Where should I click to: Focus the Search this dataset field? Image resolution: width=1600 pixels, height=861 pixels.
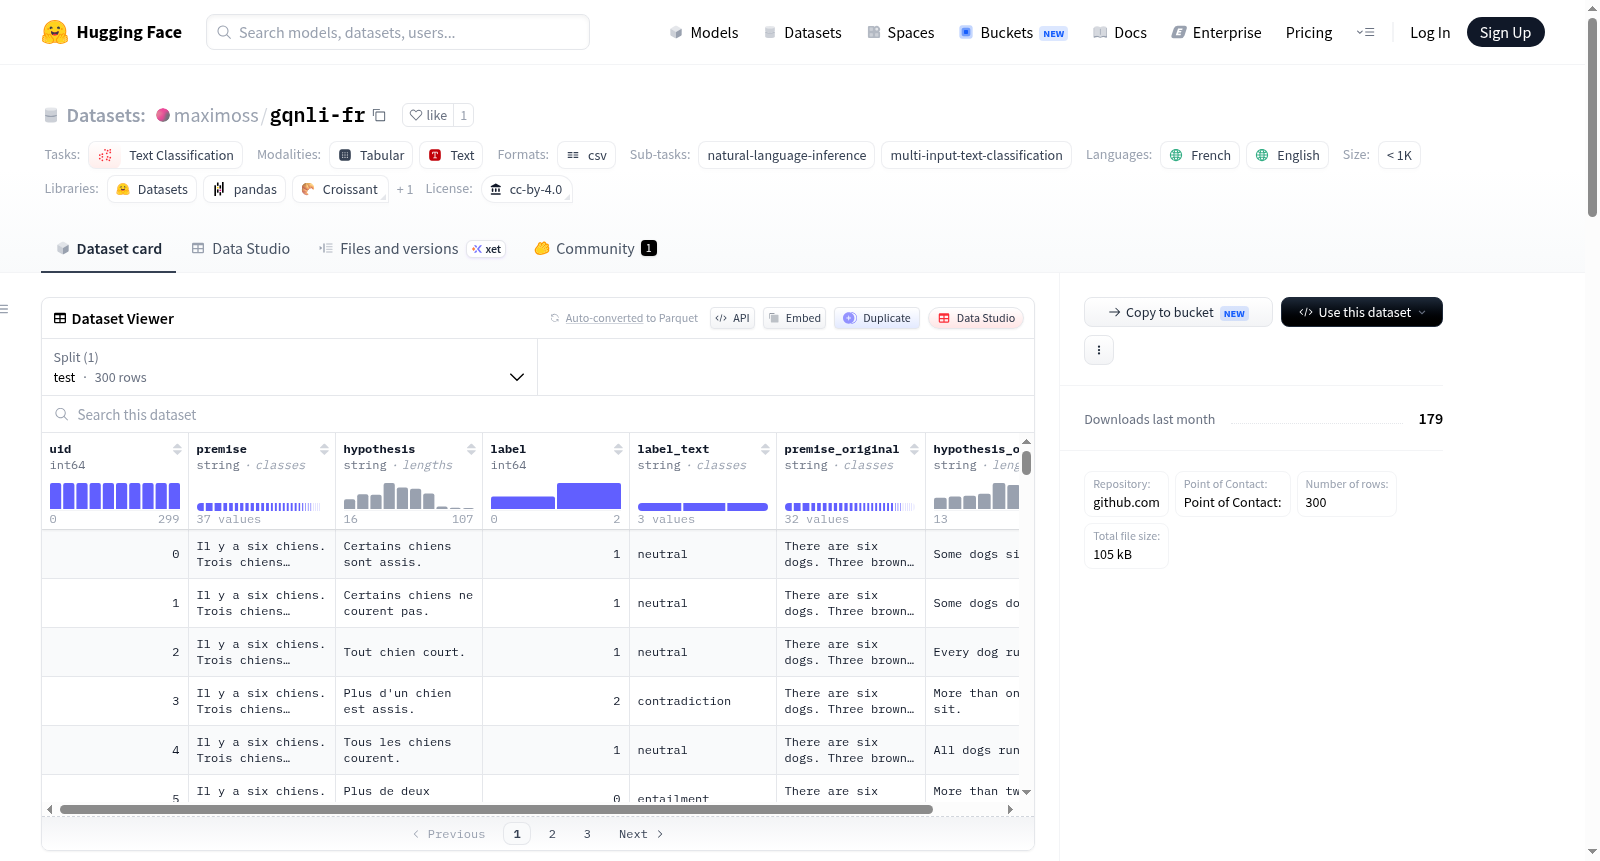tap(538, 414)
